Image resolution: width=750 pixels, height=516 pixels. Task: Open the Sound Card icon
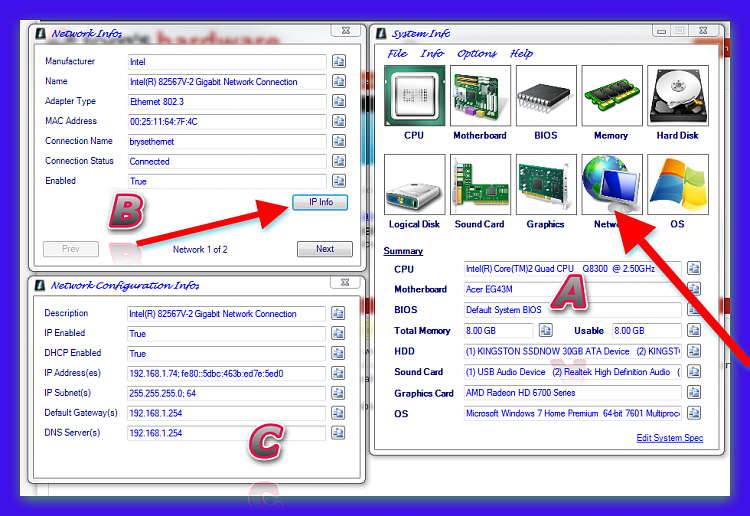click(480, 184)
